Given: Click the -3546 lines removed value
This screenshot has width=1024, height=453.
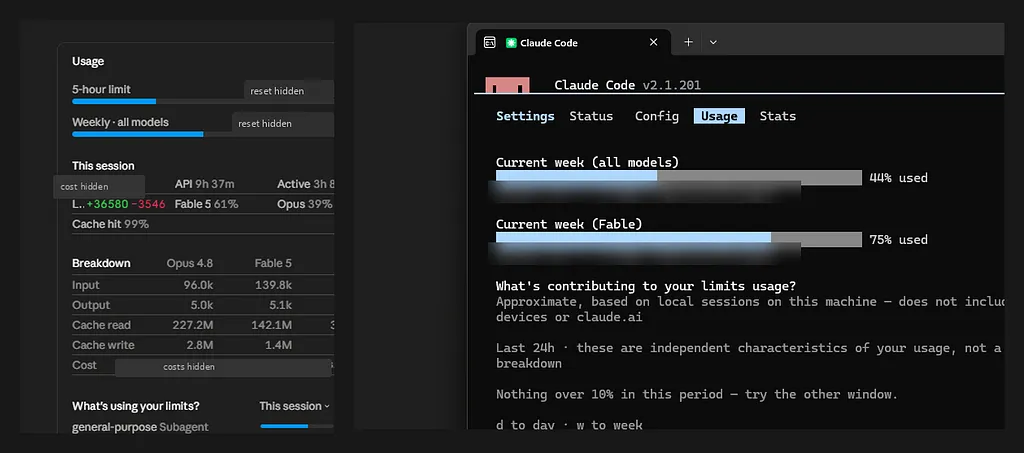Looking at the screenshot, I should [x=148, y=204].
